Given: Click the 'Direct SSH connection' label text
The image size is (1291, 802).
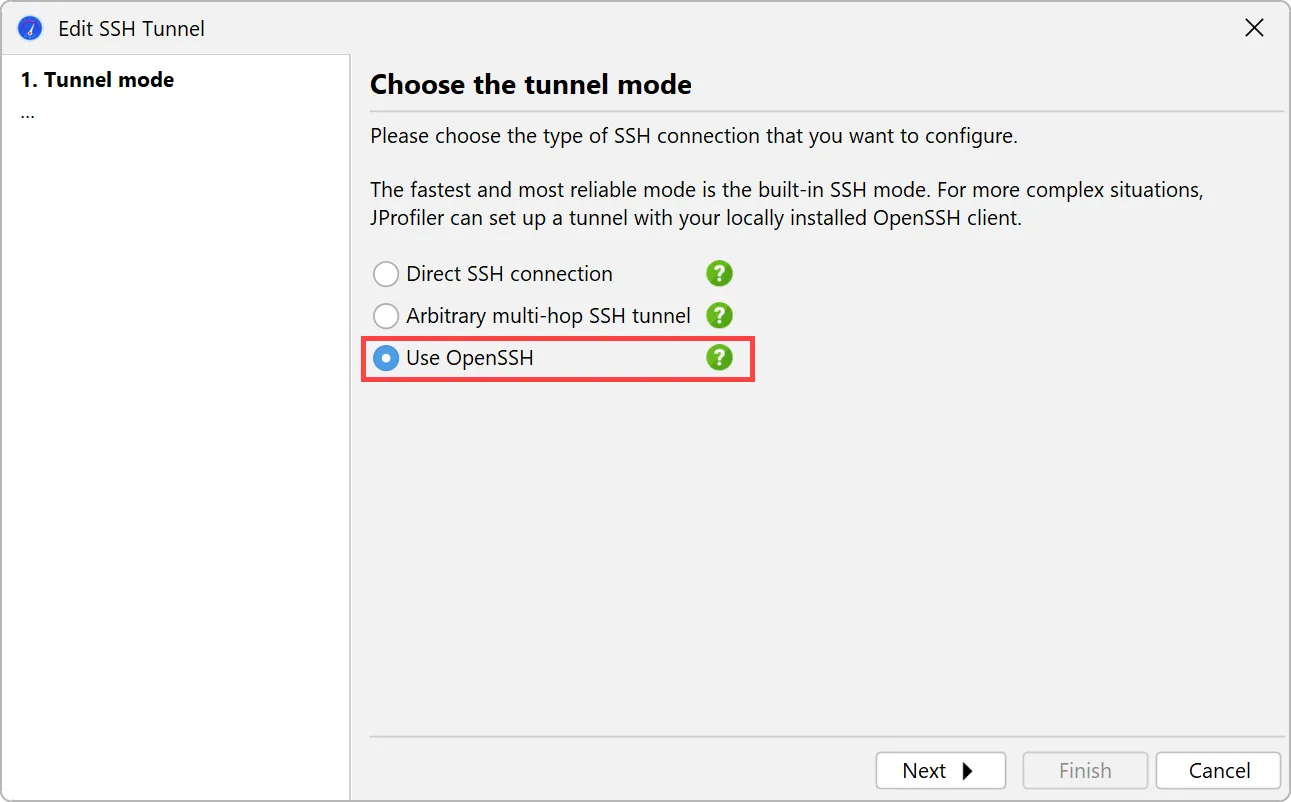Looking at the screenshot, I should (x=509, y=274).
